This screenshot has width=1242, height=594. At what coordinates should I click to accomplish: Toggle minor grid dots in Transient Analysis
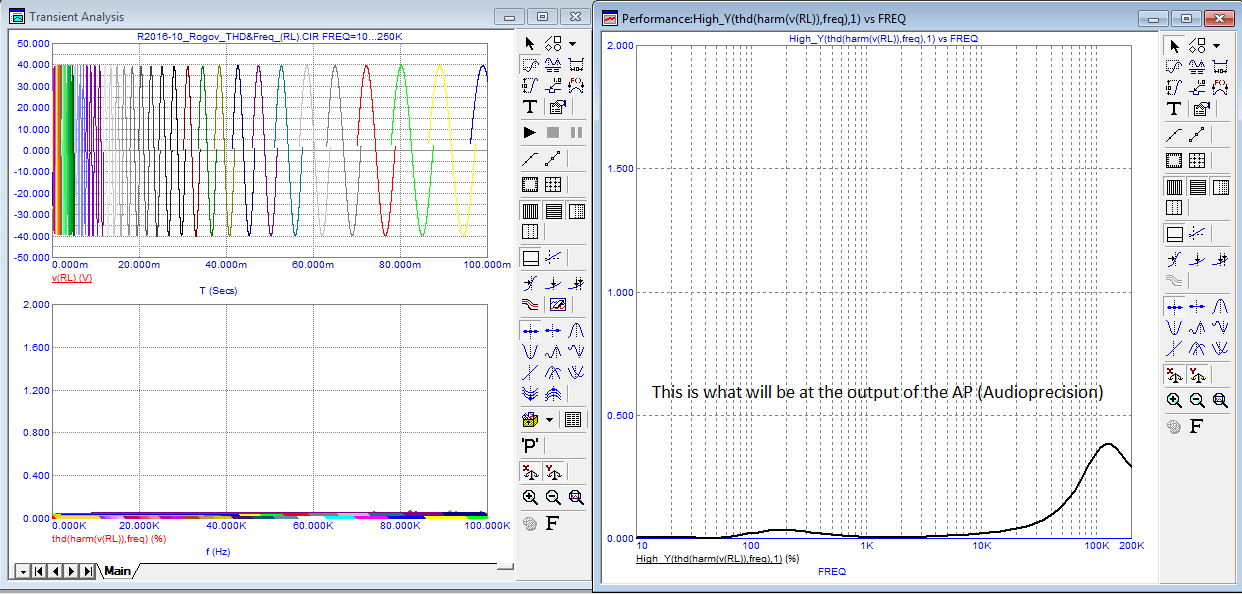click(576, 211)
